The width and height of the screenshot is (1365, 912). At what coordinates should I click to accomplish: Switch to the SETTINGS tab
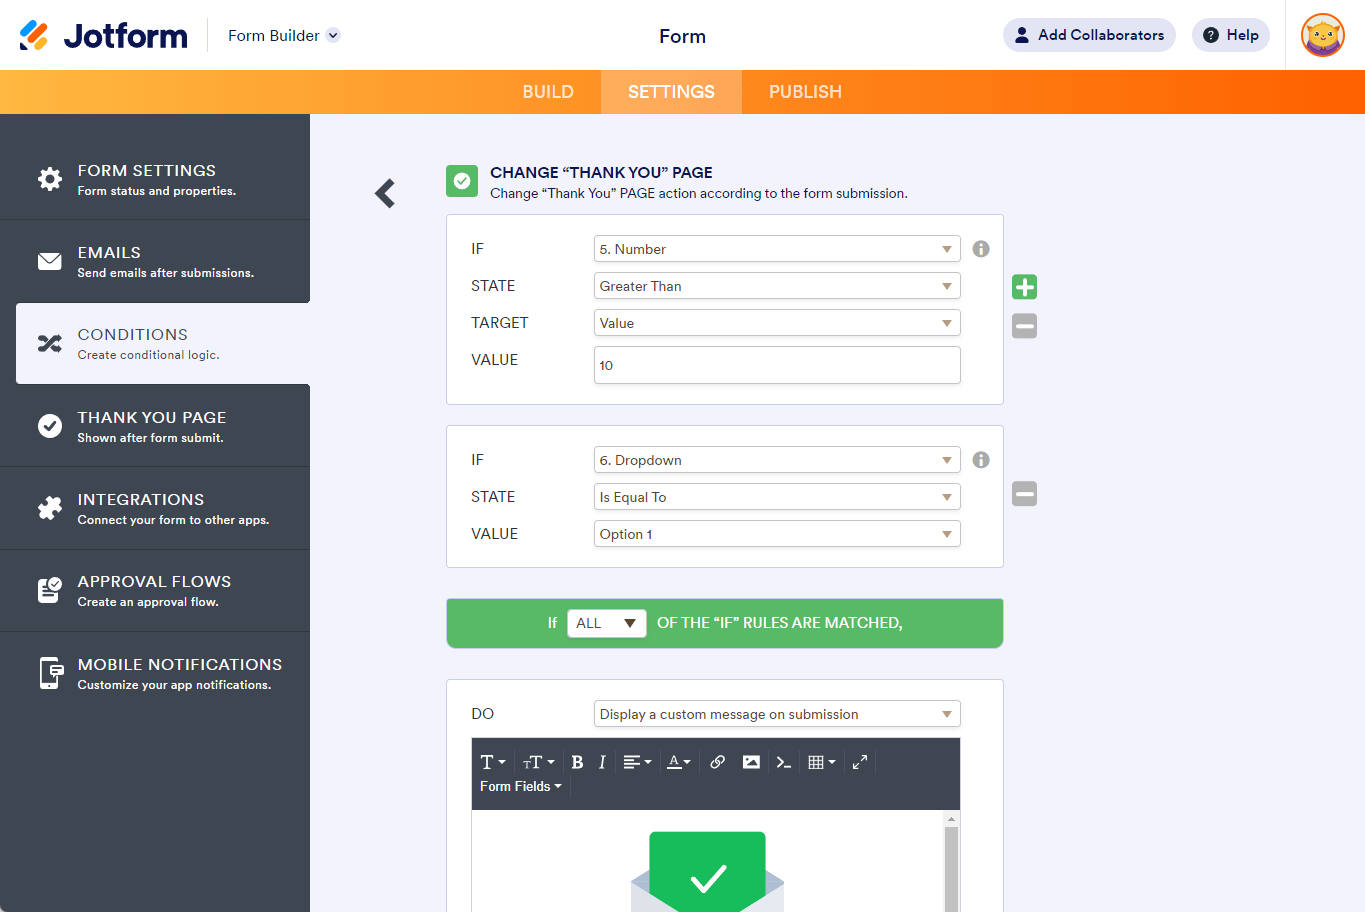coord(671,92)
